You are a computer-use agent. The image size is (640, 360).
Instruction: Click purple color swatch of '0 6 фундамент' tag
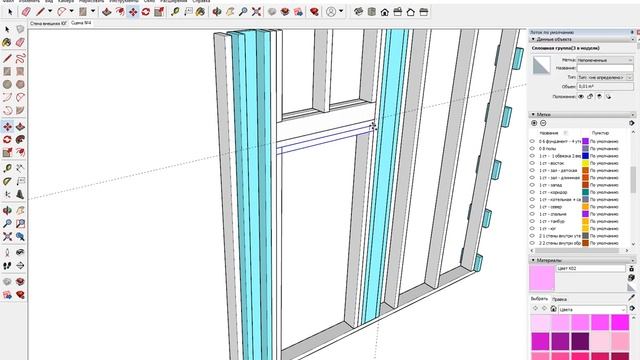point(585,141)
